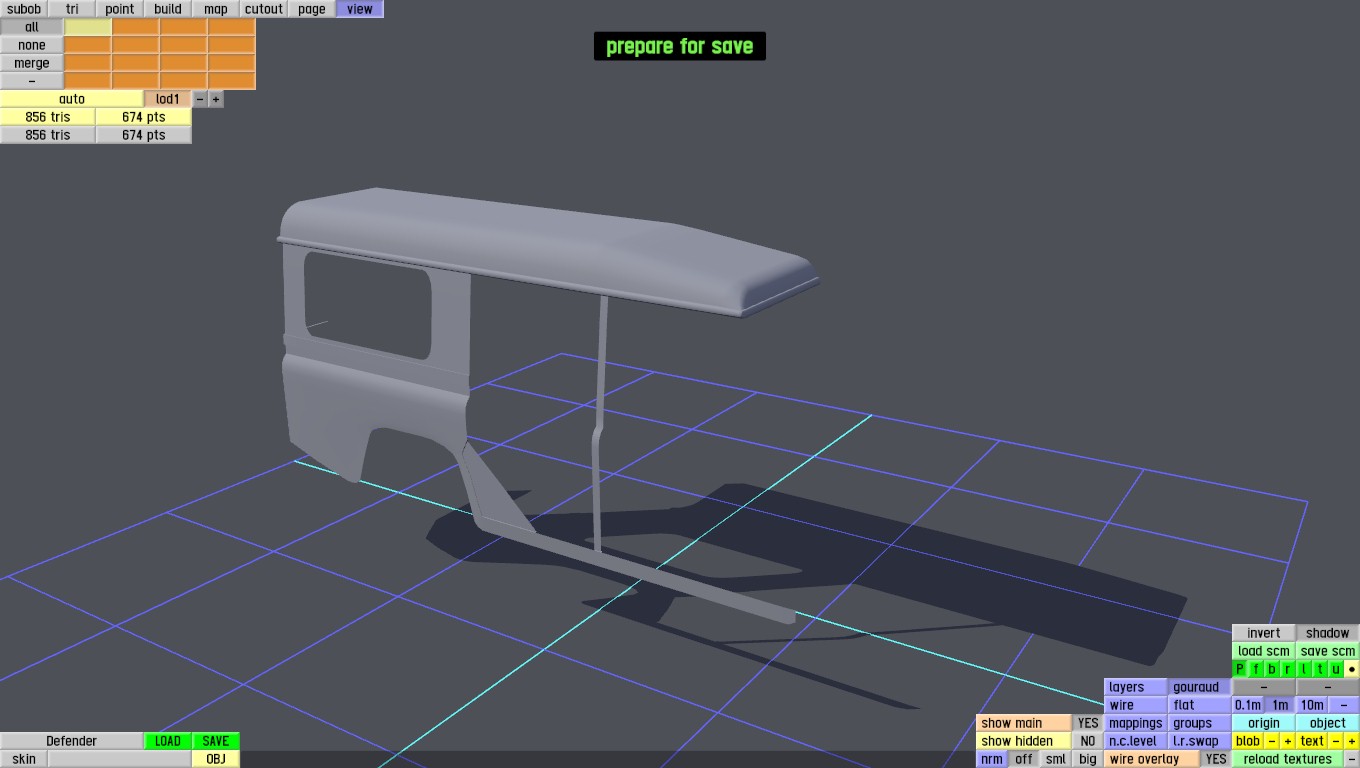This screenshot has height=768, width=1360.
Task: Click the OBJ format button
Action: pos(216,759)
